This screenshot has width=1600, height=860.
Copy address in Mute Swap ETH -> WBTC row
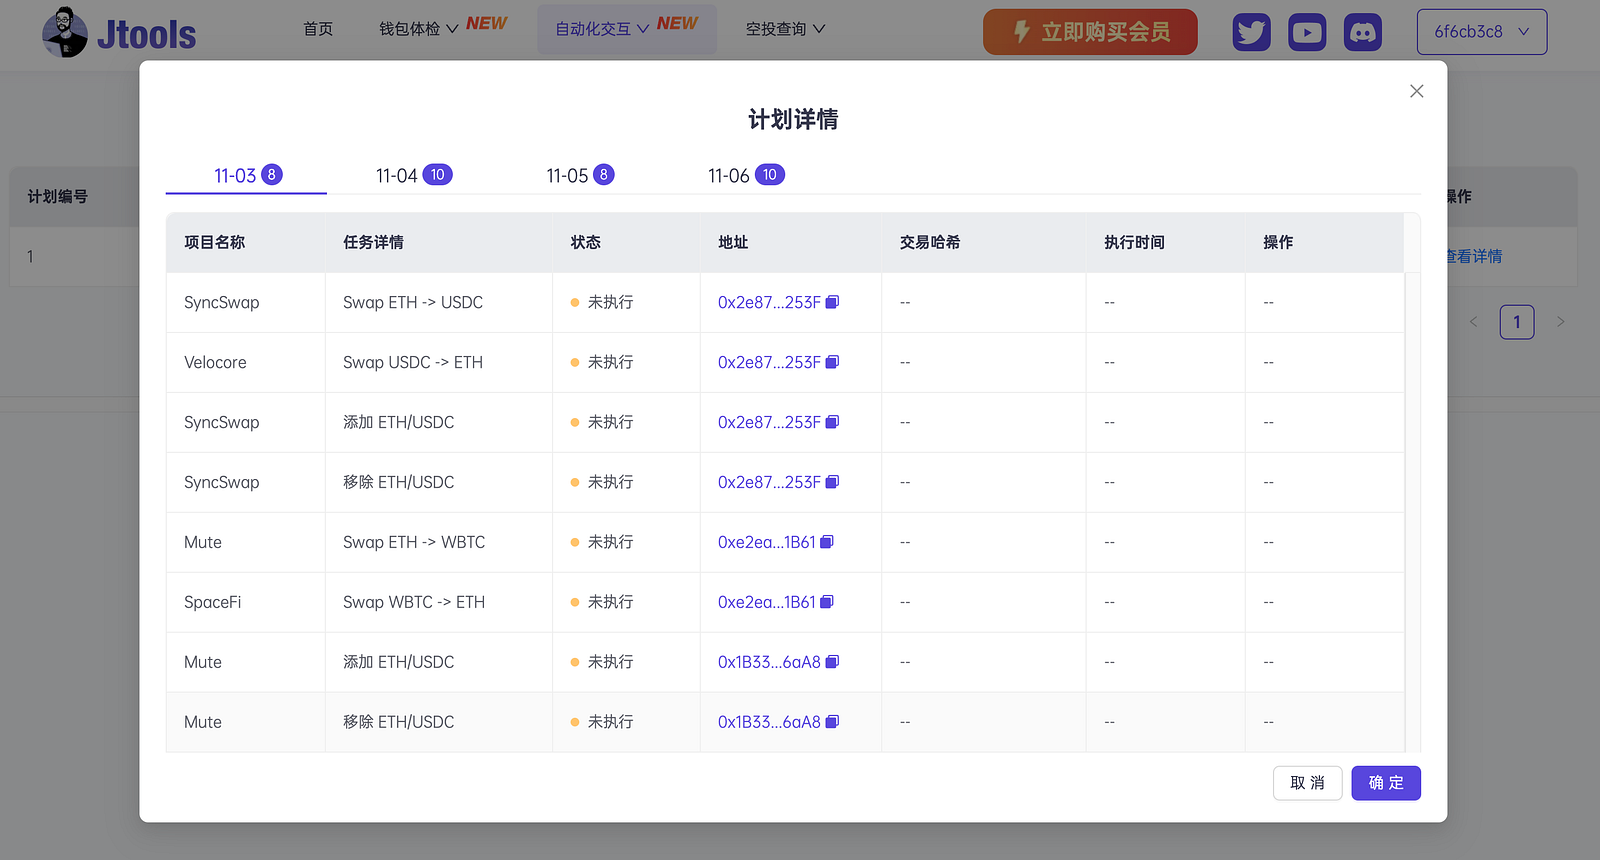pos(827,542)
